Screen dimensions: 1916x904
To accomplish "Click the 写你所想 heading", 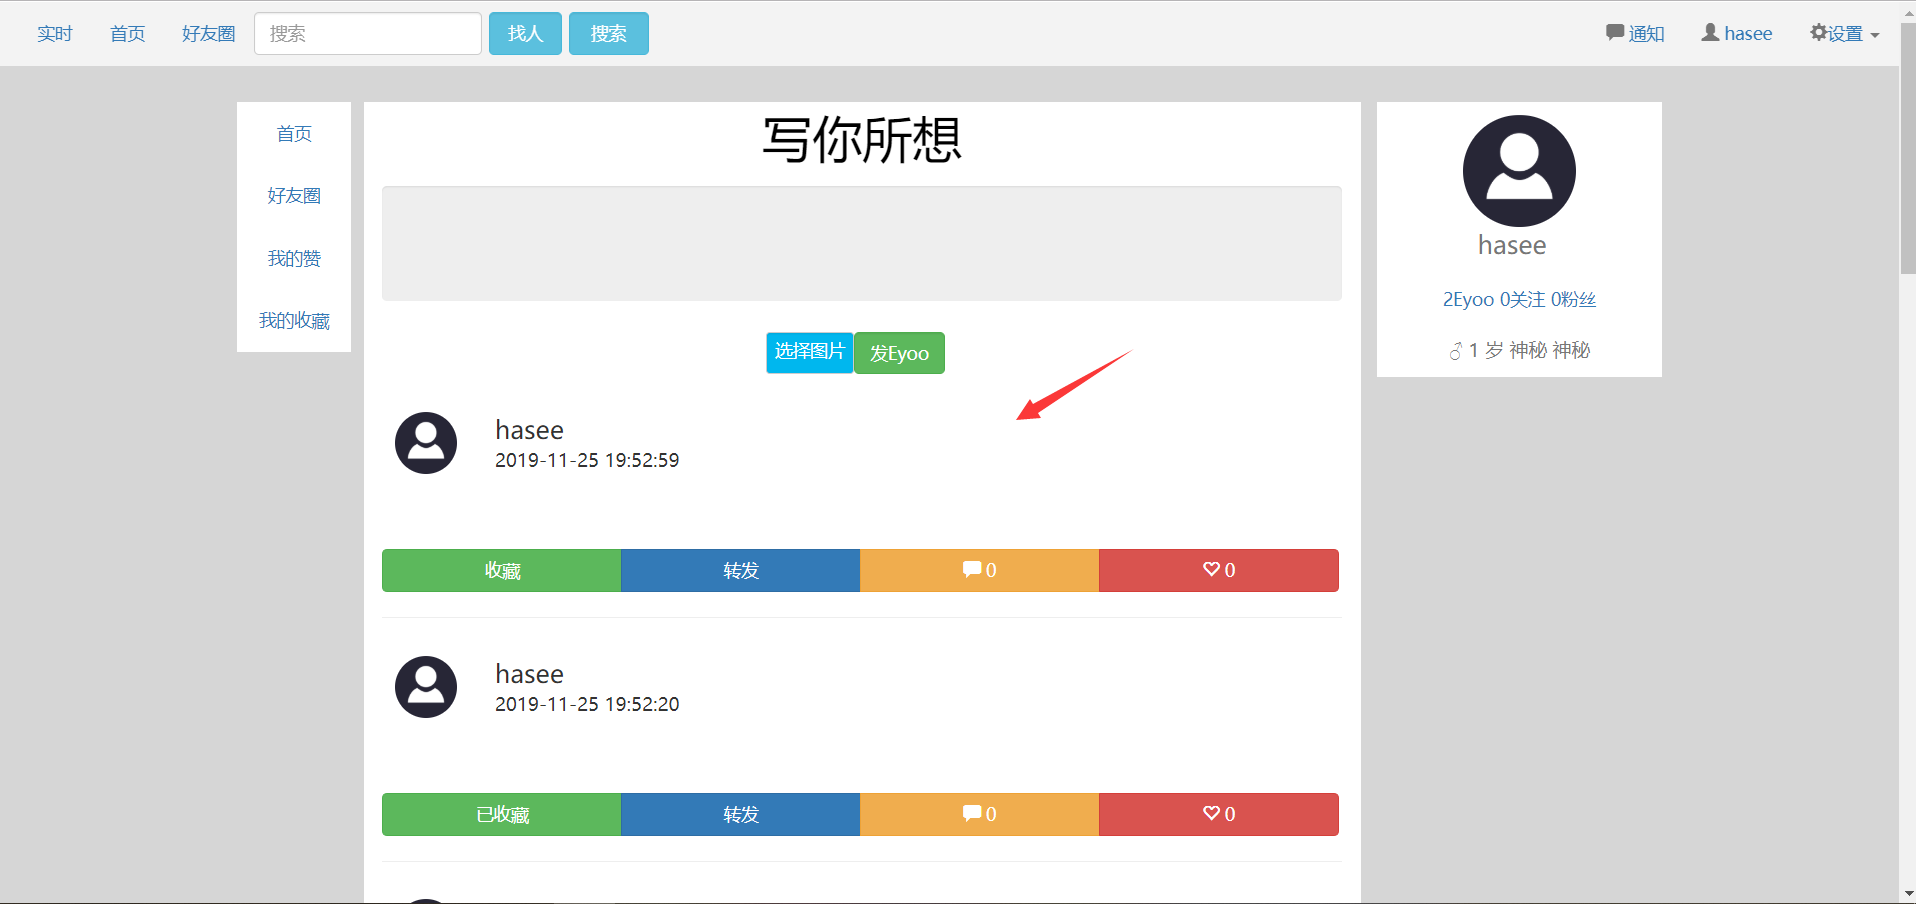I will click(x=862, y=140).
